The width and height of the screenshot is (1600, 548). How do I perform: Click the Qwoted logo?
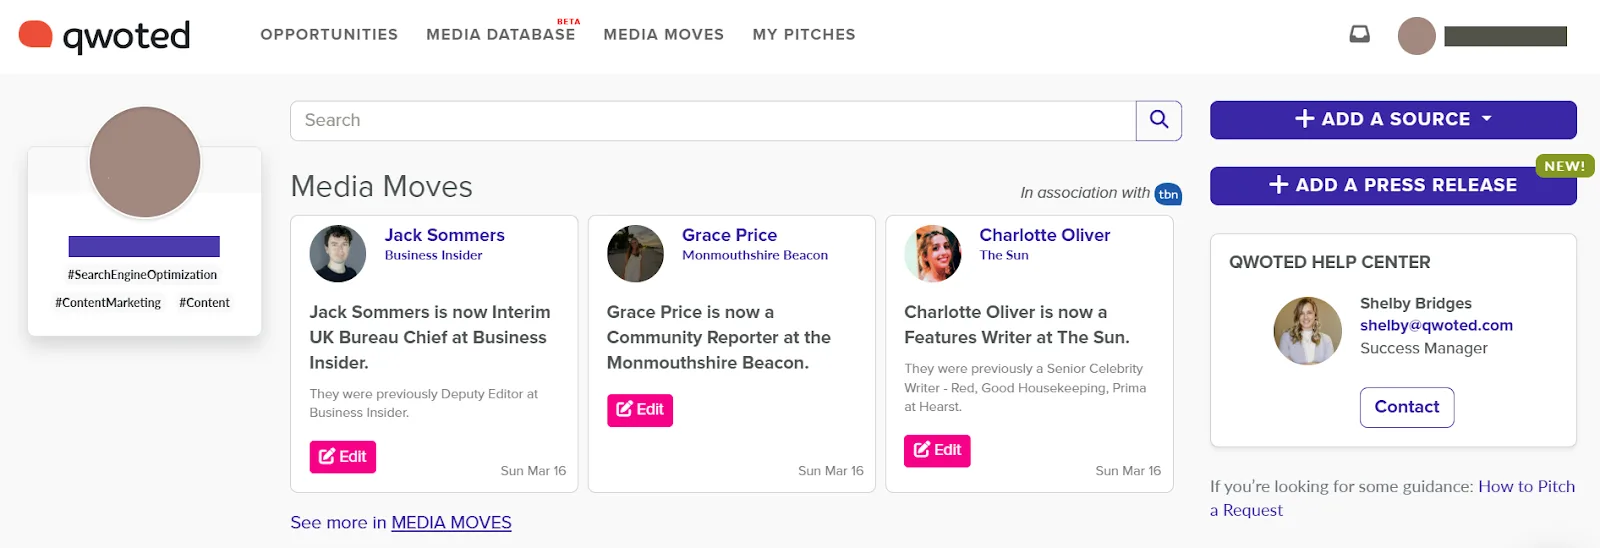coord(104,36)
